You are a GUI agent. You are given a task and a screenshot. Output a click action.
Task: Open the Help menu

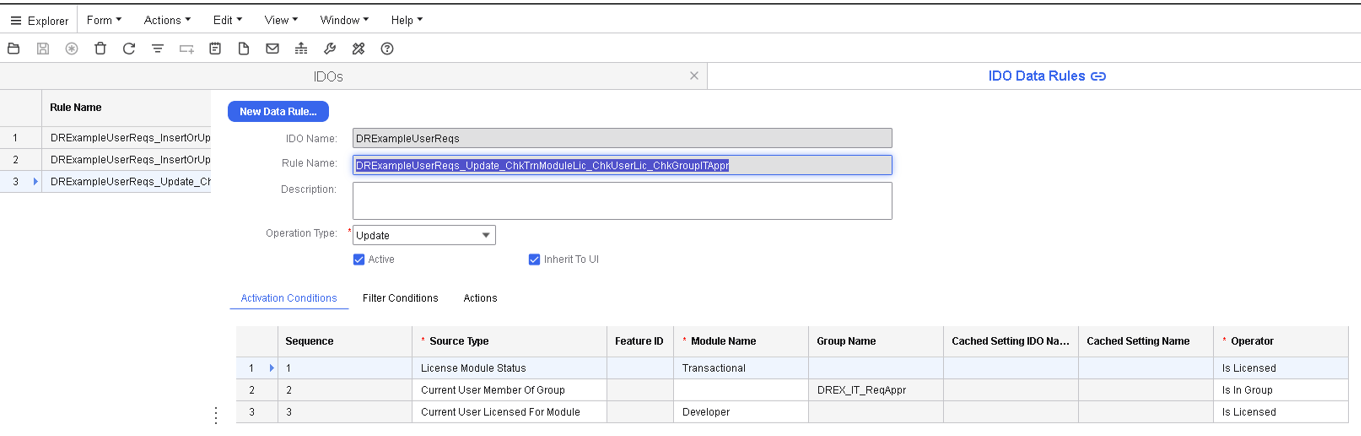[x=406, y=20]
